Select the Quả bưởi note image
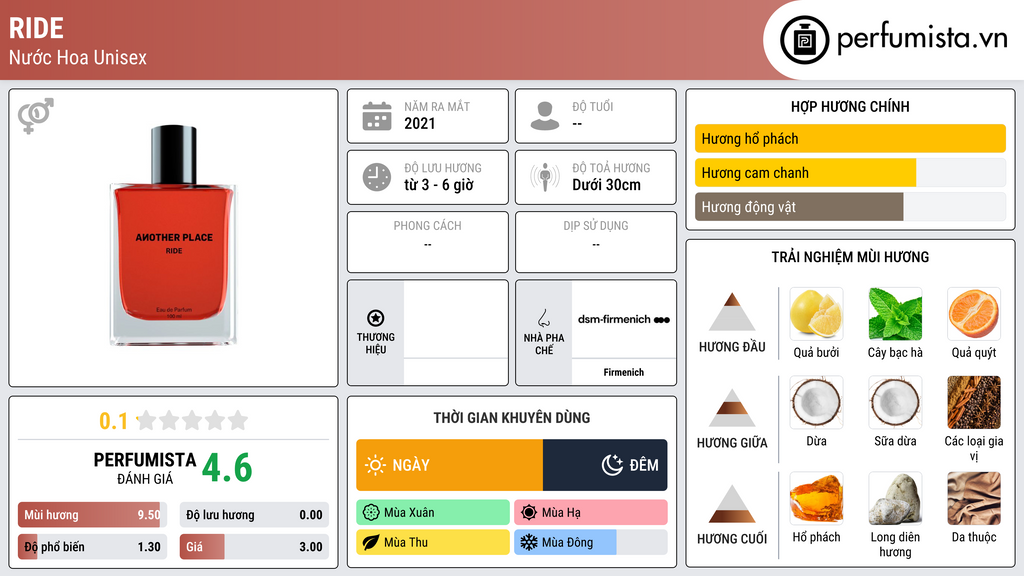 pyautogui.click(x=816, y=314)
